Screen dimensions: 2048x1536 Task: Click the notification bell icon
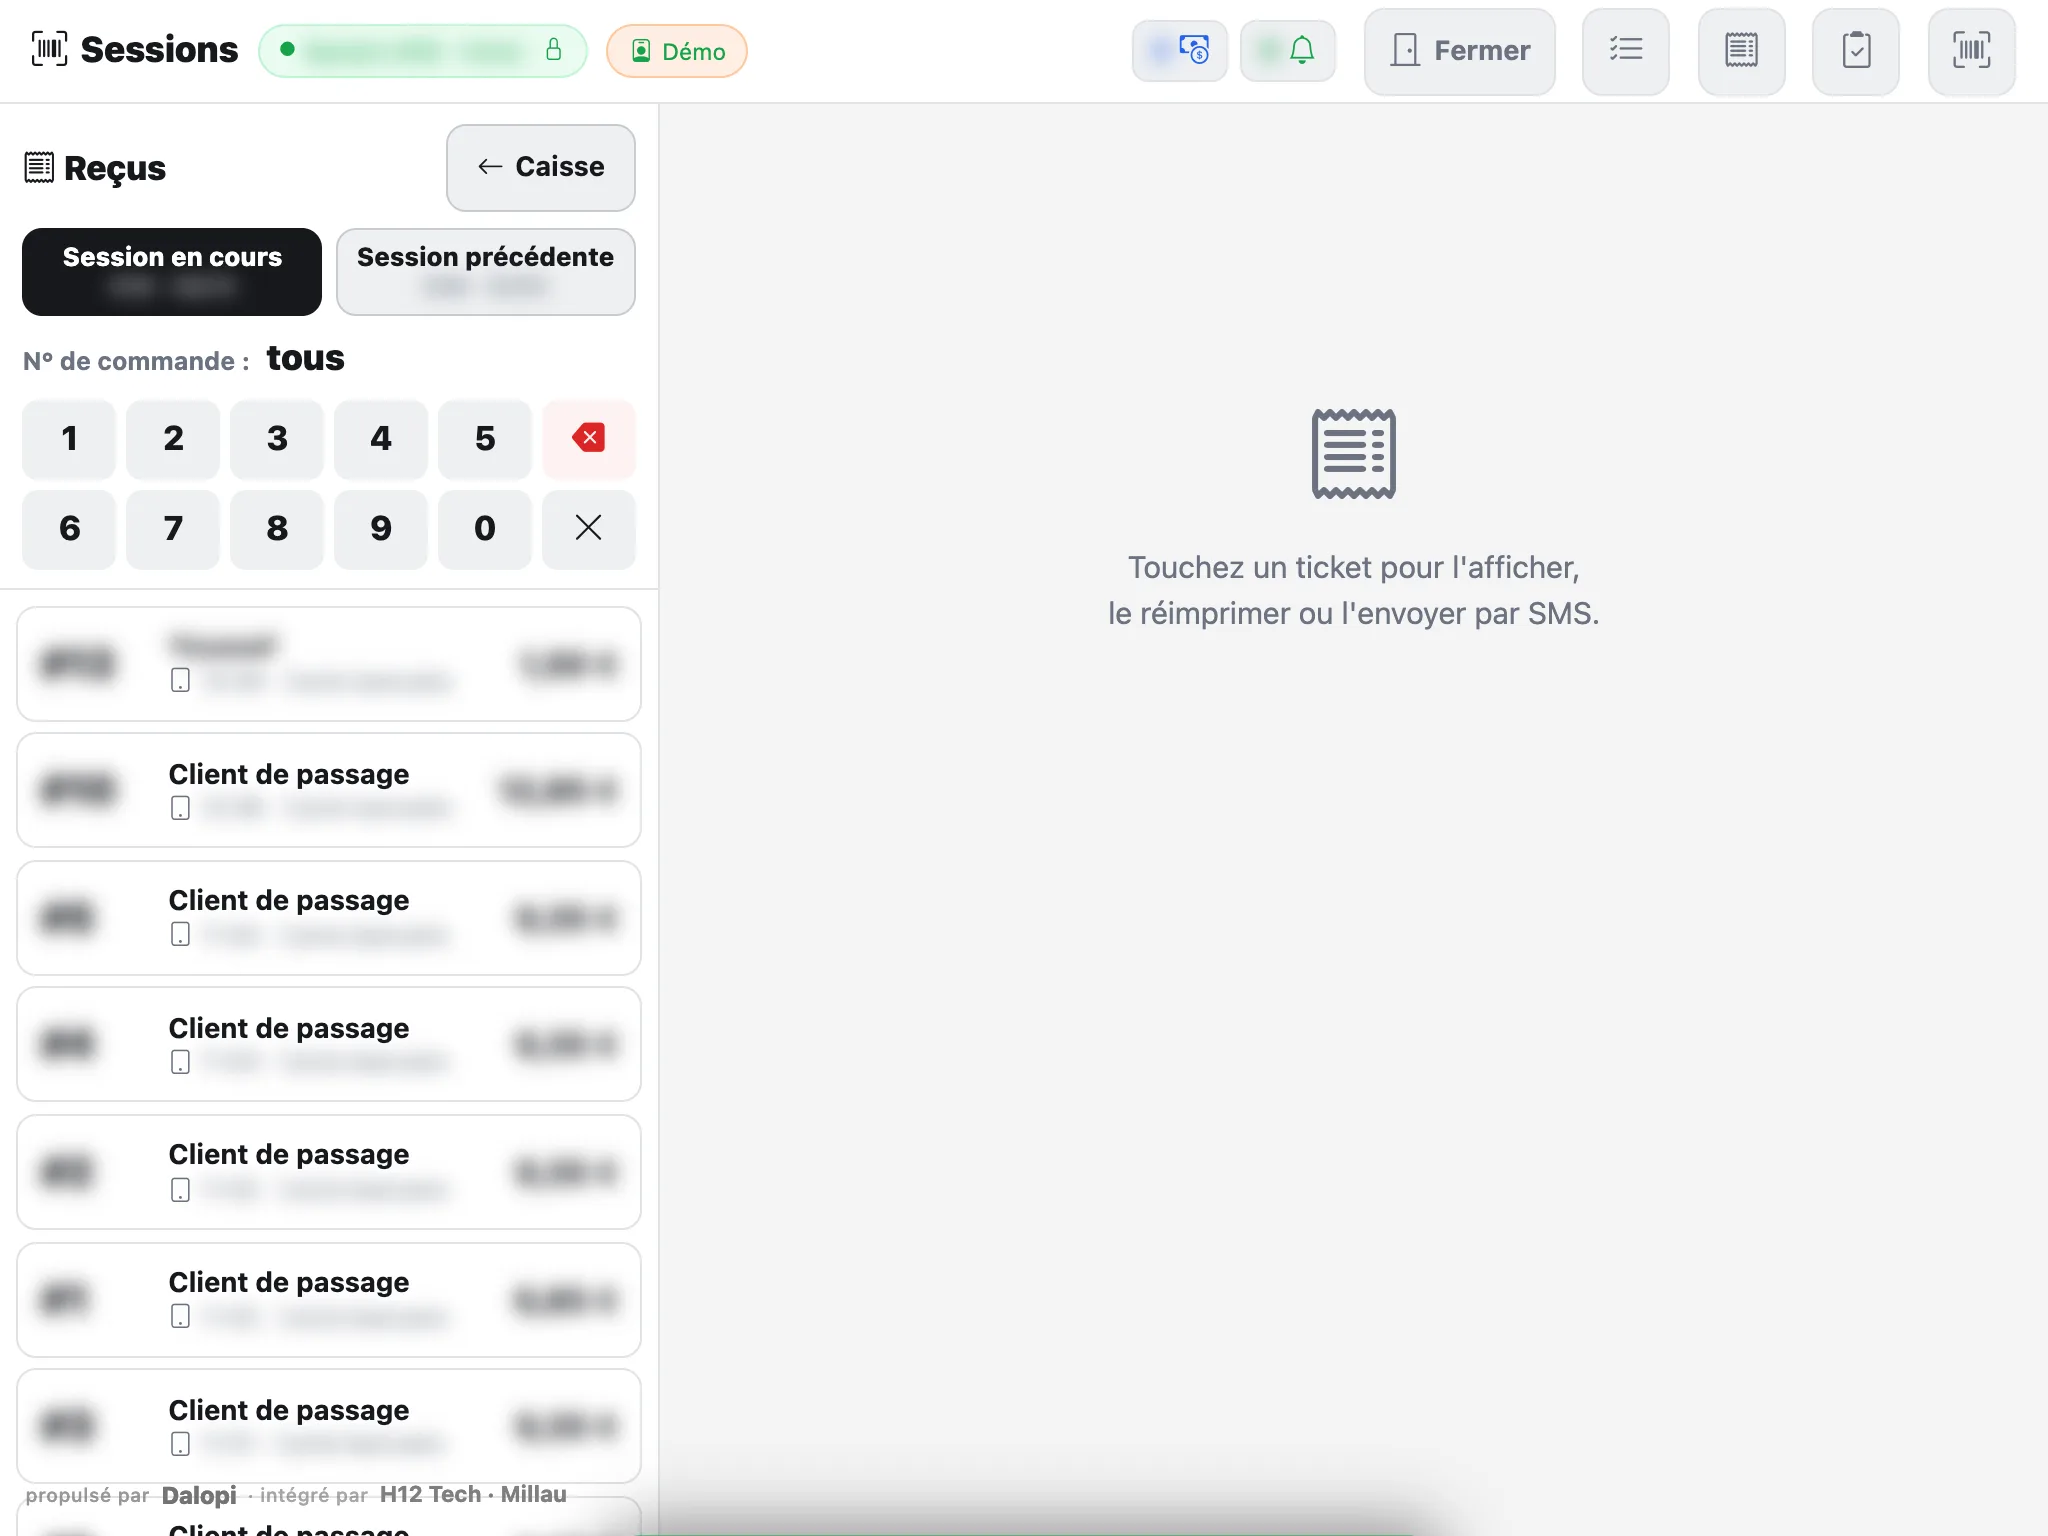[1288, 51]
